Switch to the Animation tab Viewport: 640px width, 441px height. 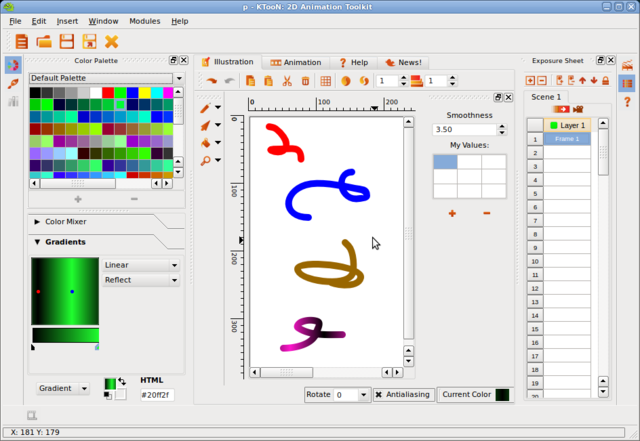click(296, 62)
